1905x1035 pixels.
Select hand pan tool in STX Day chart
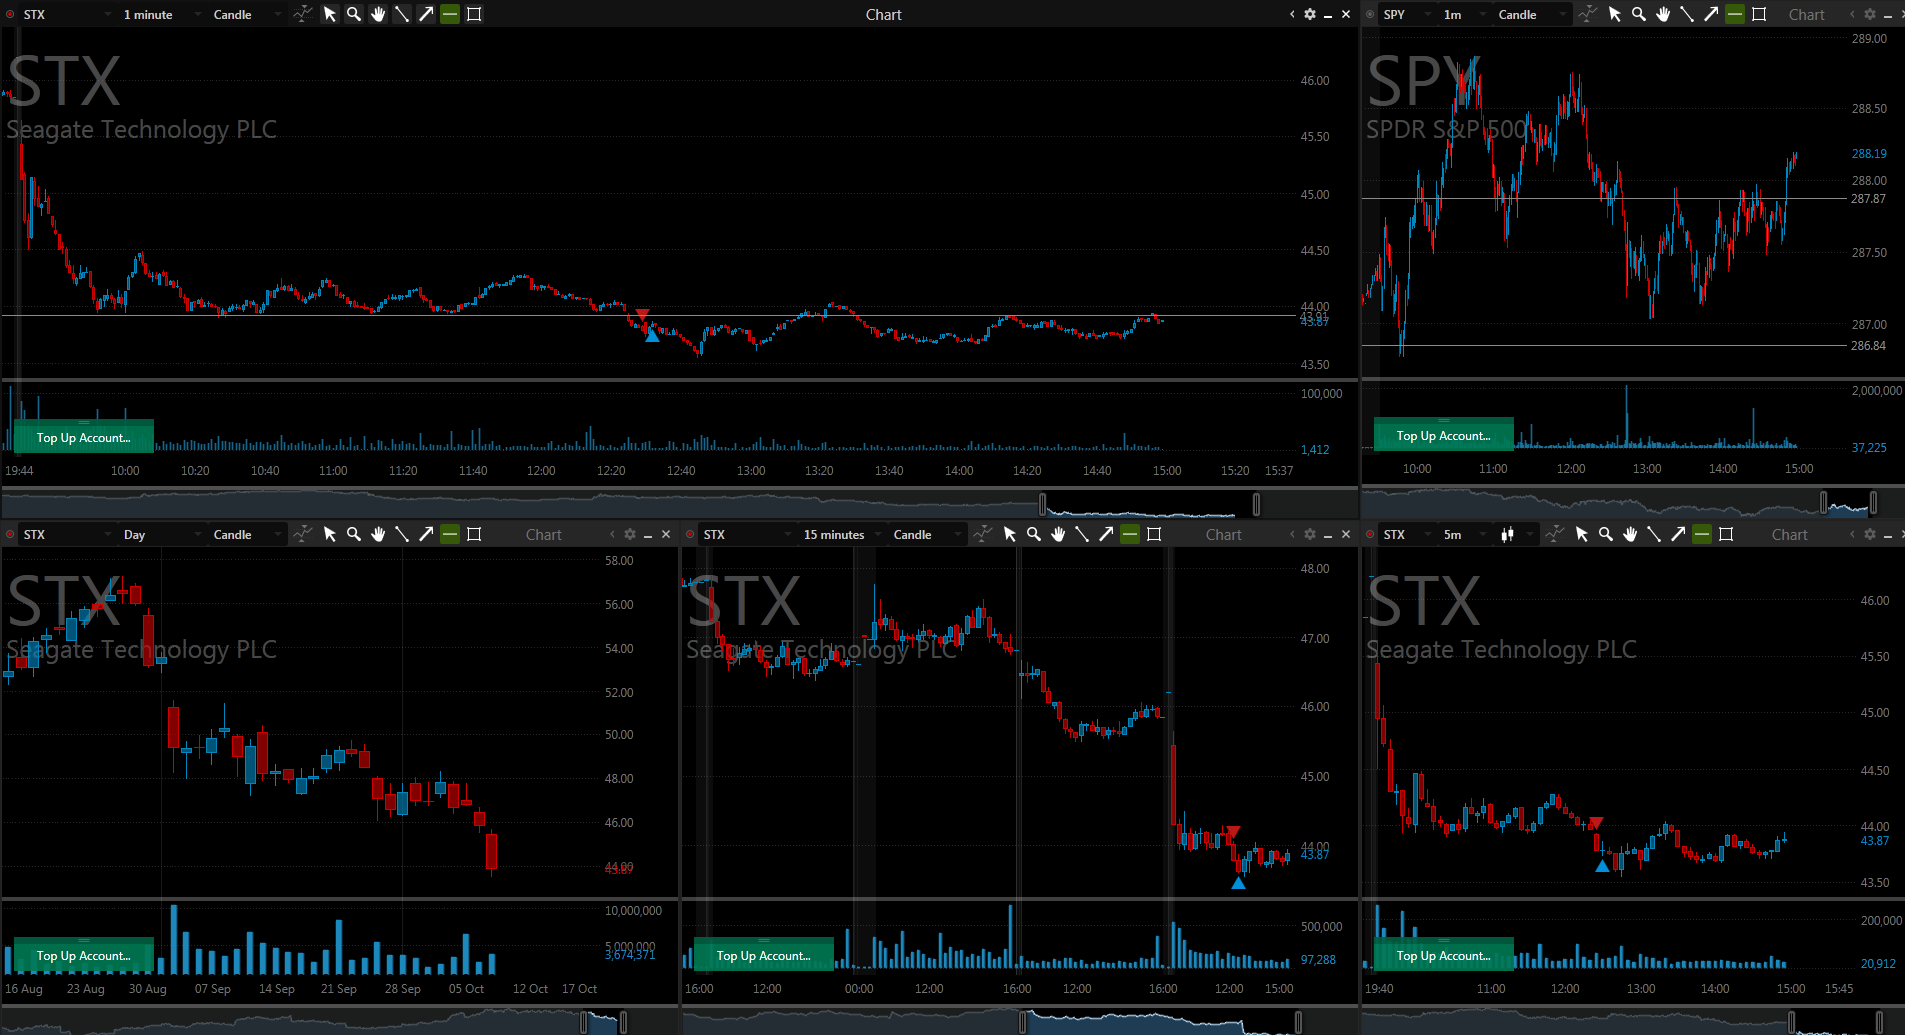pos(378,534)
